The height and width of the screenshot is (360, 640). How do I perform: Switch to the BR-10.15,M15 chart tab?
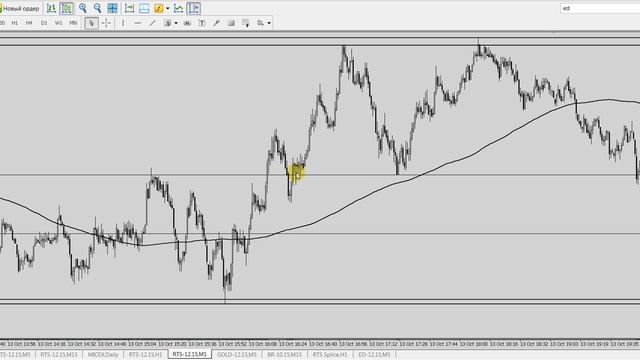[x=284, y=355]
